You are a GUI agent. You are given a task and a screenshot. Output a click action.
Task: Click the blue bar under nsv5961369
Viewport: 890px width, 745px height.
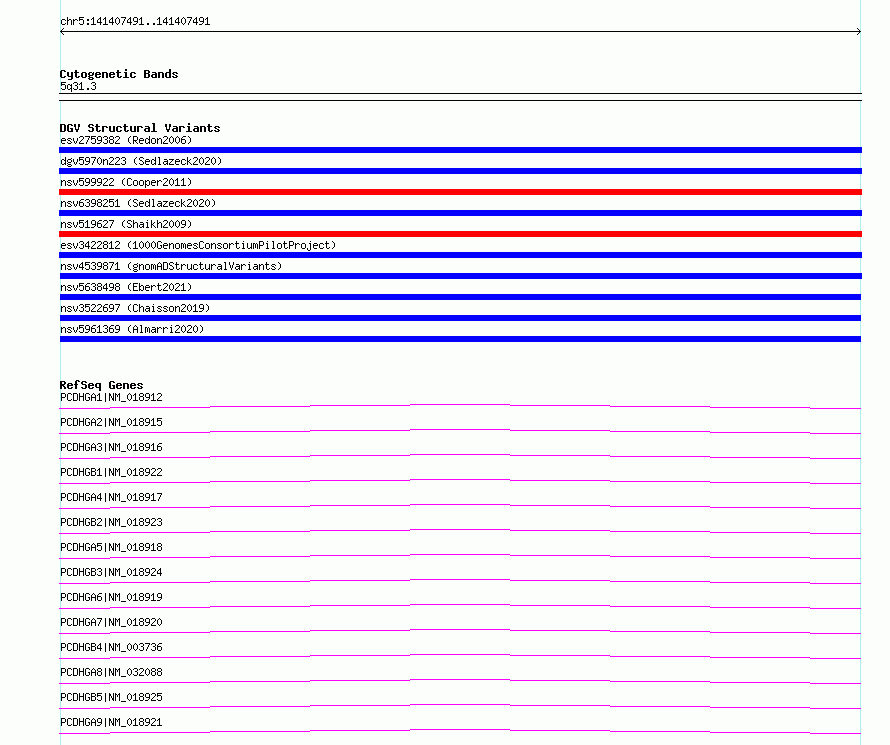460,339
